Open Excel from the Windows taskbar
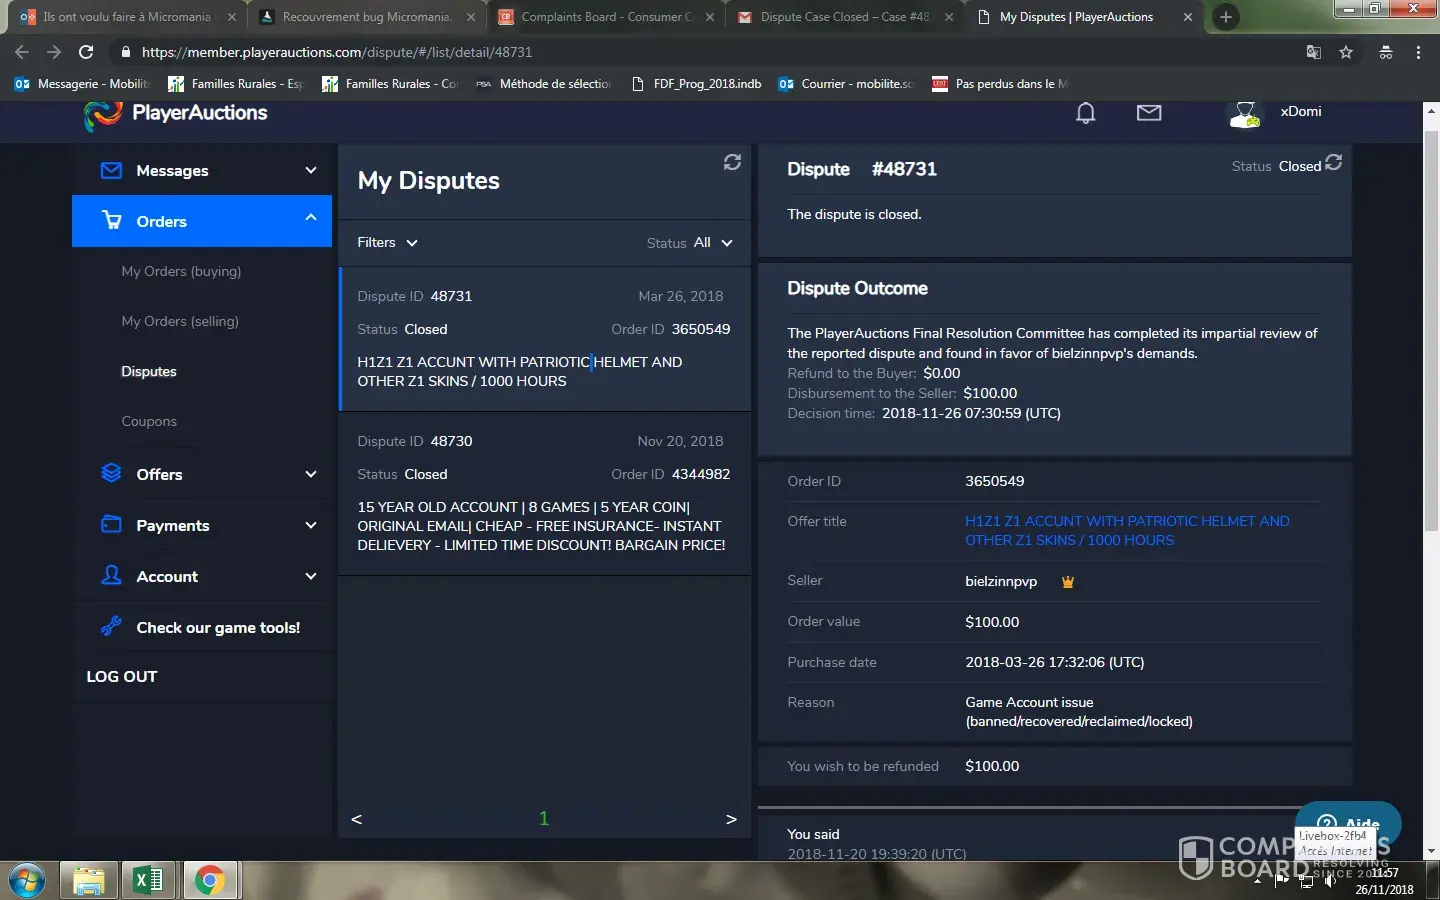 (148, 880)
